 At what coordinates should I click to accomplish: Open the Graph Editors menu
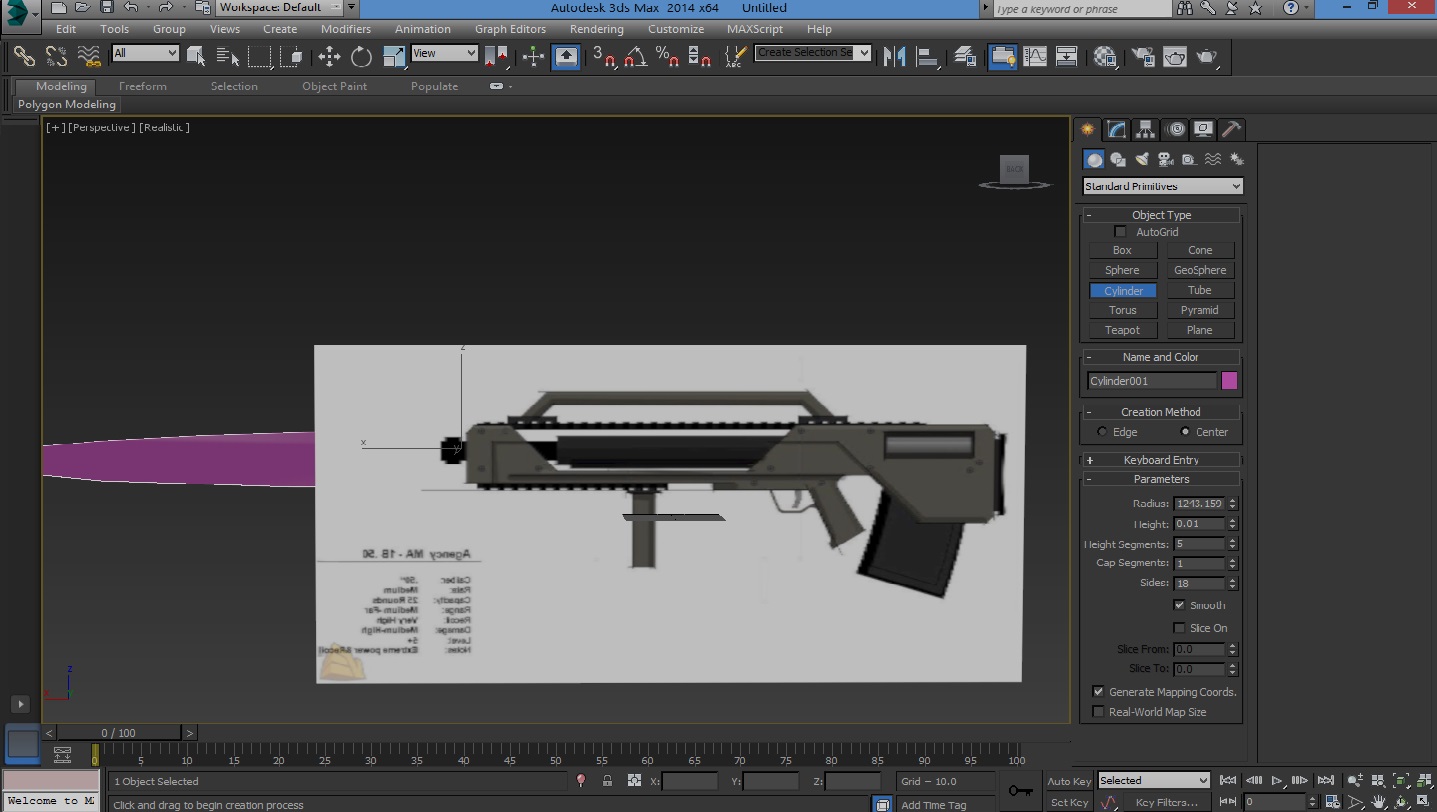click(x=510, y=29)
